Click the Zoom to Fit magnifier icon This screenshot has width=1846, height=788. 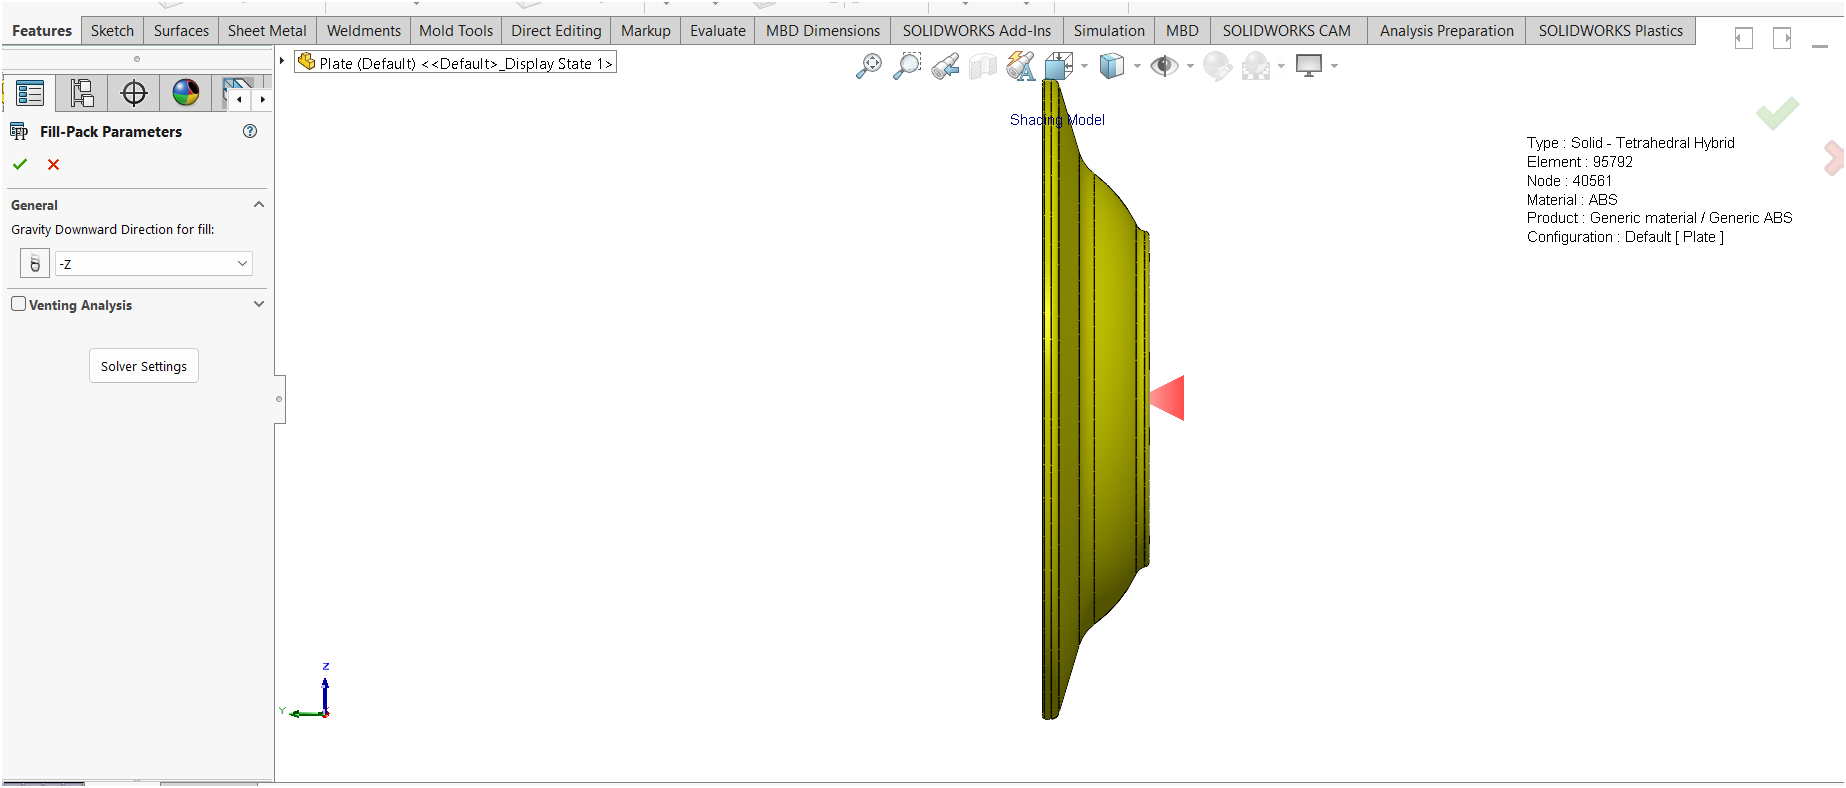[869, 66]
